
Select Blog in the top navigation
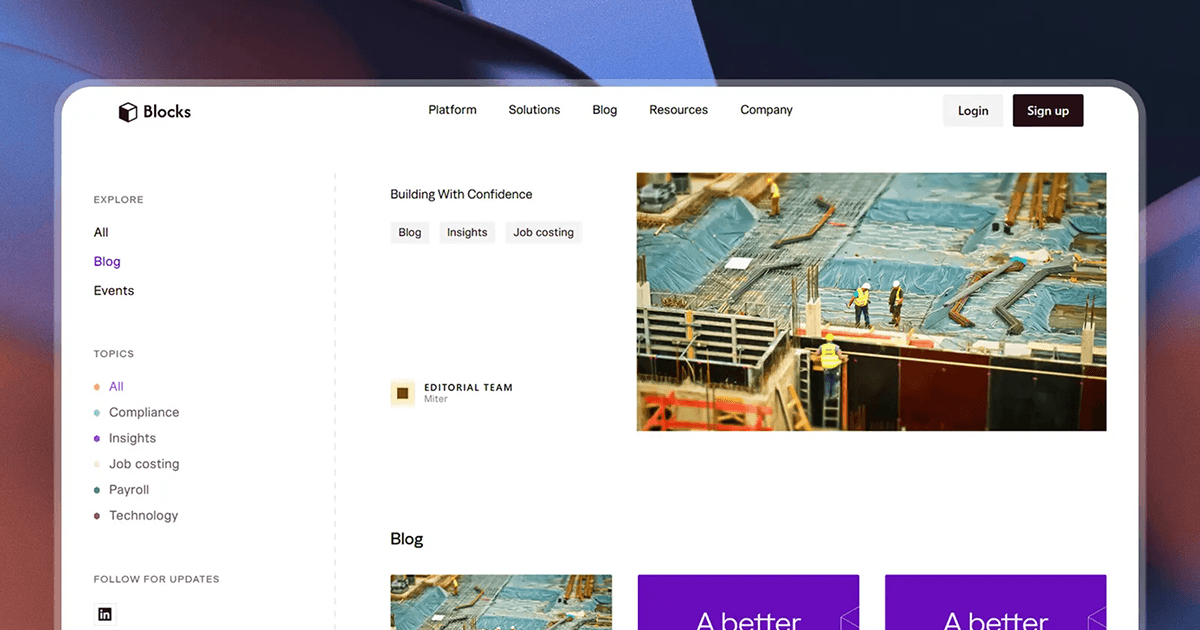[x=604, y=110]
